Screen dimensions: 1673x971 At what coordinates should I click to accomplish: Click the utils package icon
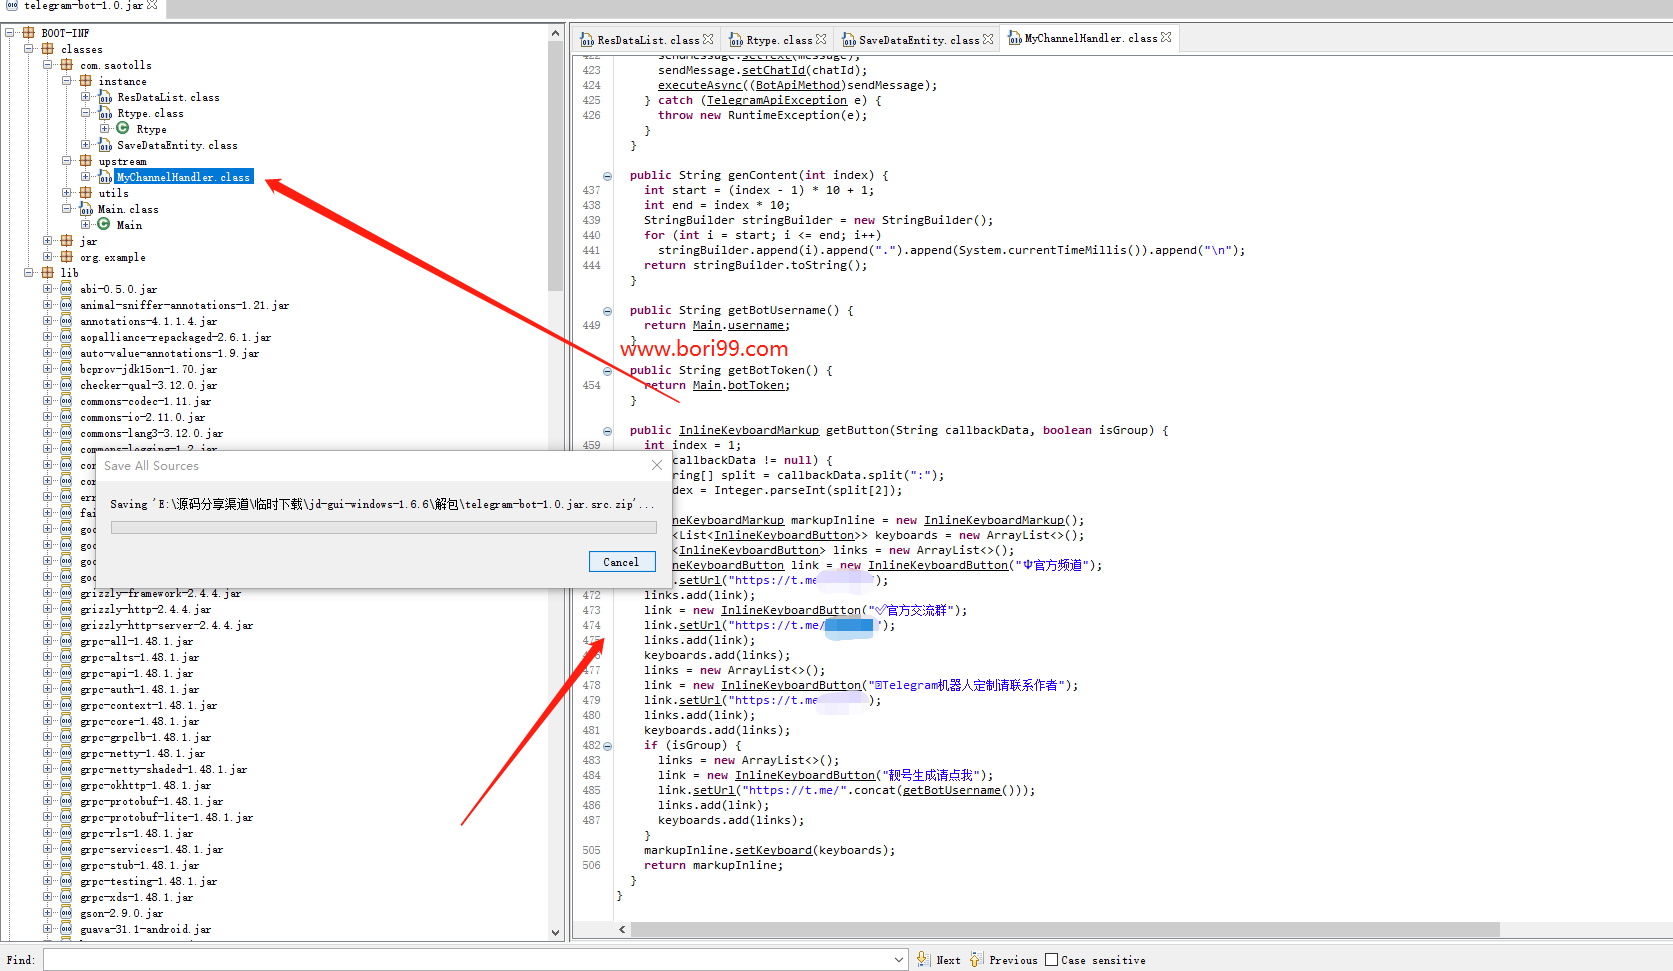tap(86, 193)
